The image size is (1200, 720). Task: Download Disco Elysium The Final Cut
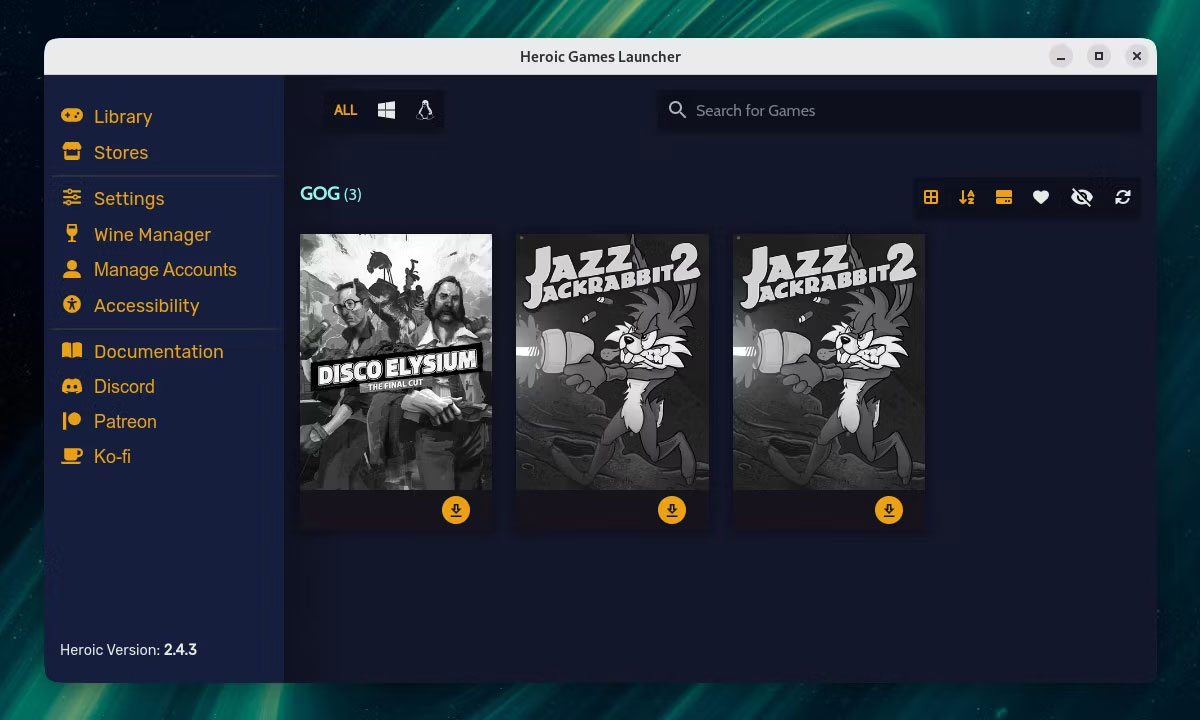[456, 509]
